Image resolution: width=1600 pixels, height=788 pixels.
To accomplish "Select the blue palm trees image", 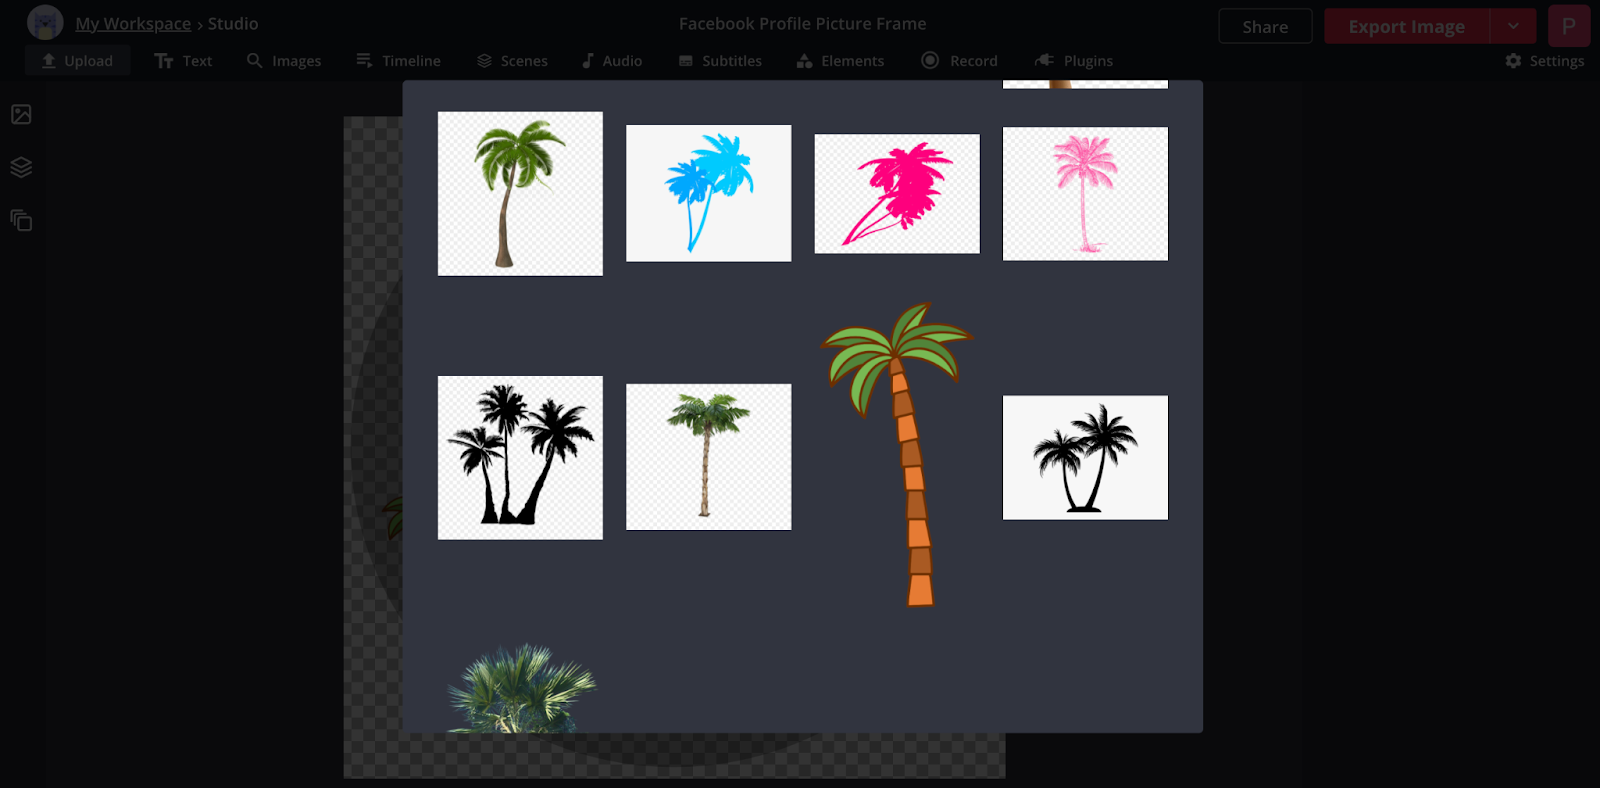I will (x=708, y=193).
